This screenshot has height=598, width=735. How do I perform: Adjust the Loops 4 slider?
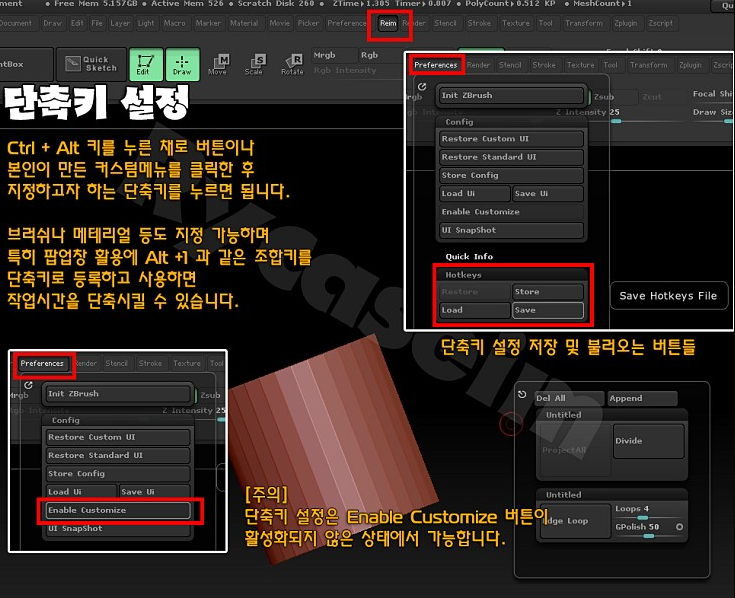coord(649,511)
